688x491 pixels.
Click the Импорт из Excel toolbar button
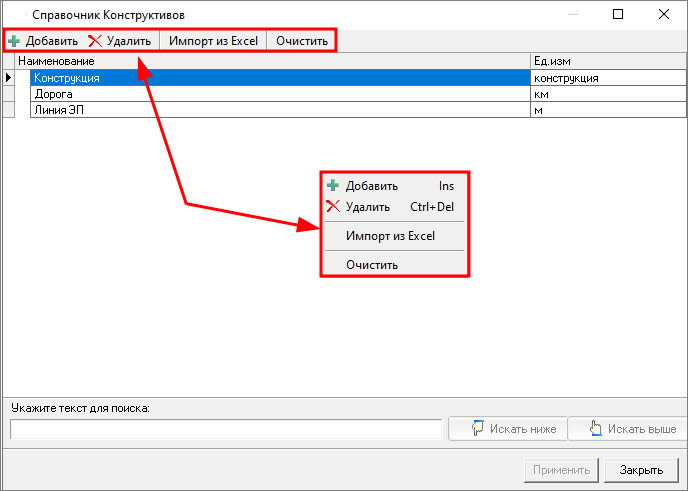pos(213,42)
